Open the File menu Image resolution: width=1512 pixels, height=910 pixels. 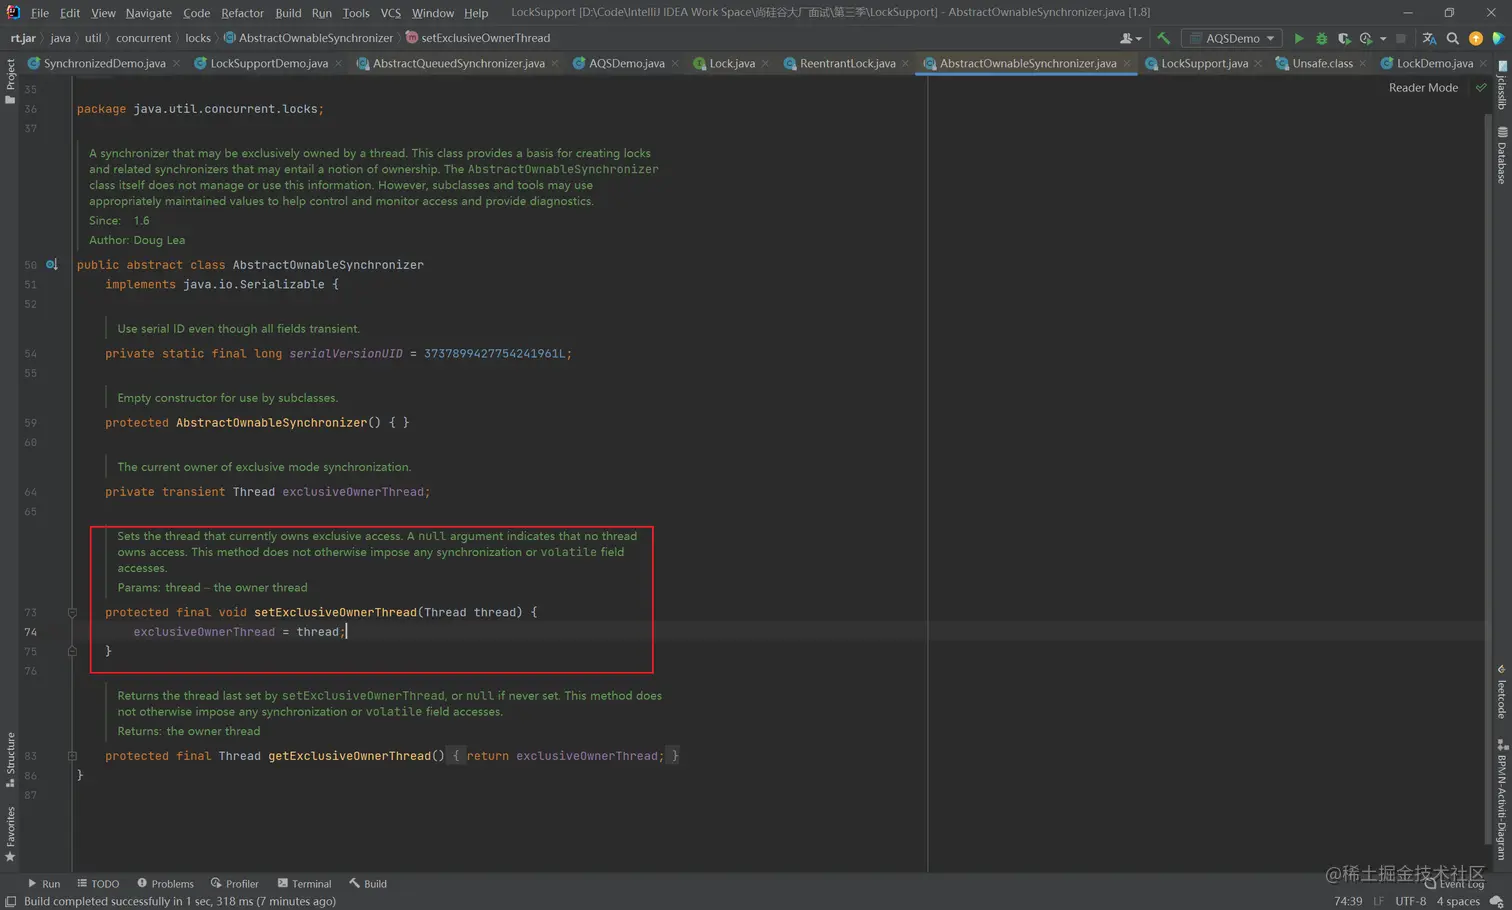coord(40,12)
